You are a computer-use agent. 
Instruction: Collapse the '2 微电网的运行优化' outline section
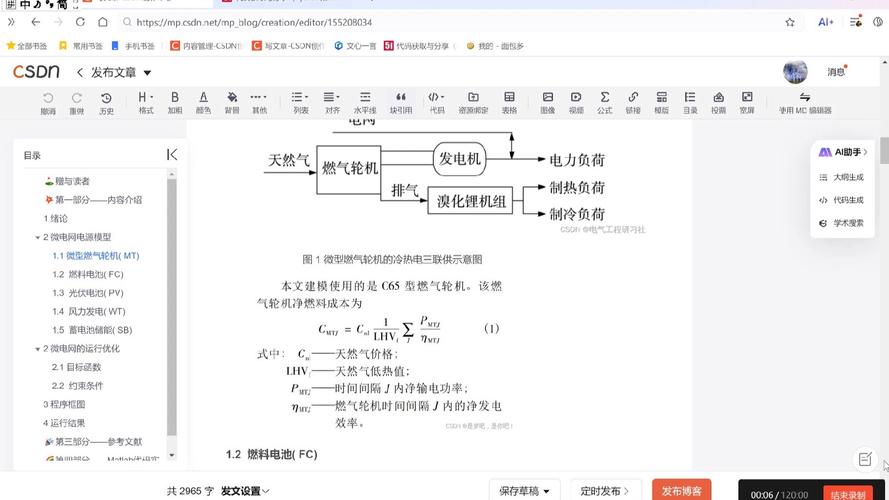(x=38, y=349)
